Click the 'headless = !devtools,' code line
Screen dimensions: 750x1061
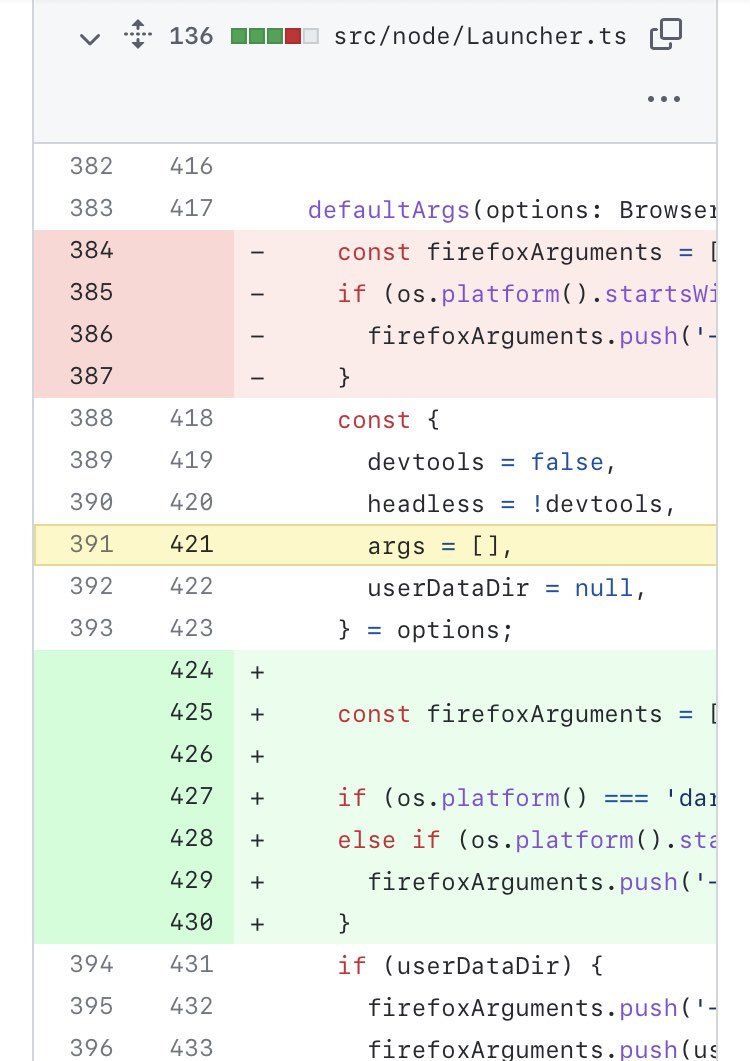coord(475,503)
